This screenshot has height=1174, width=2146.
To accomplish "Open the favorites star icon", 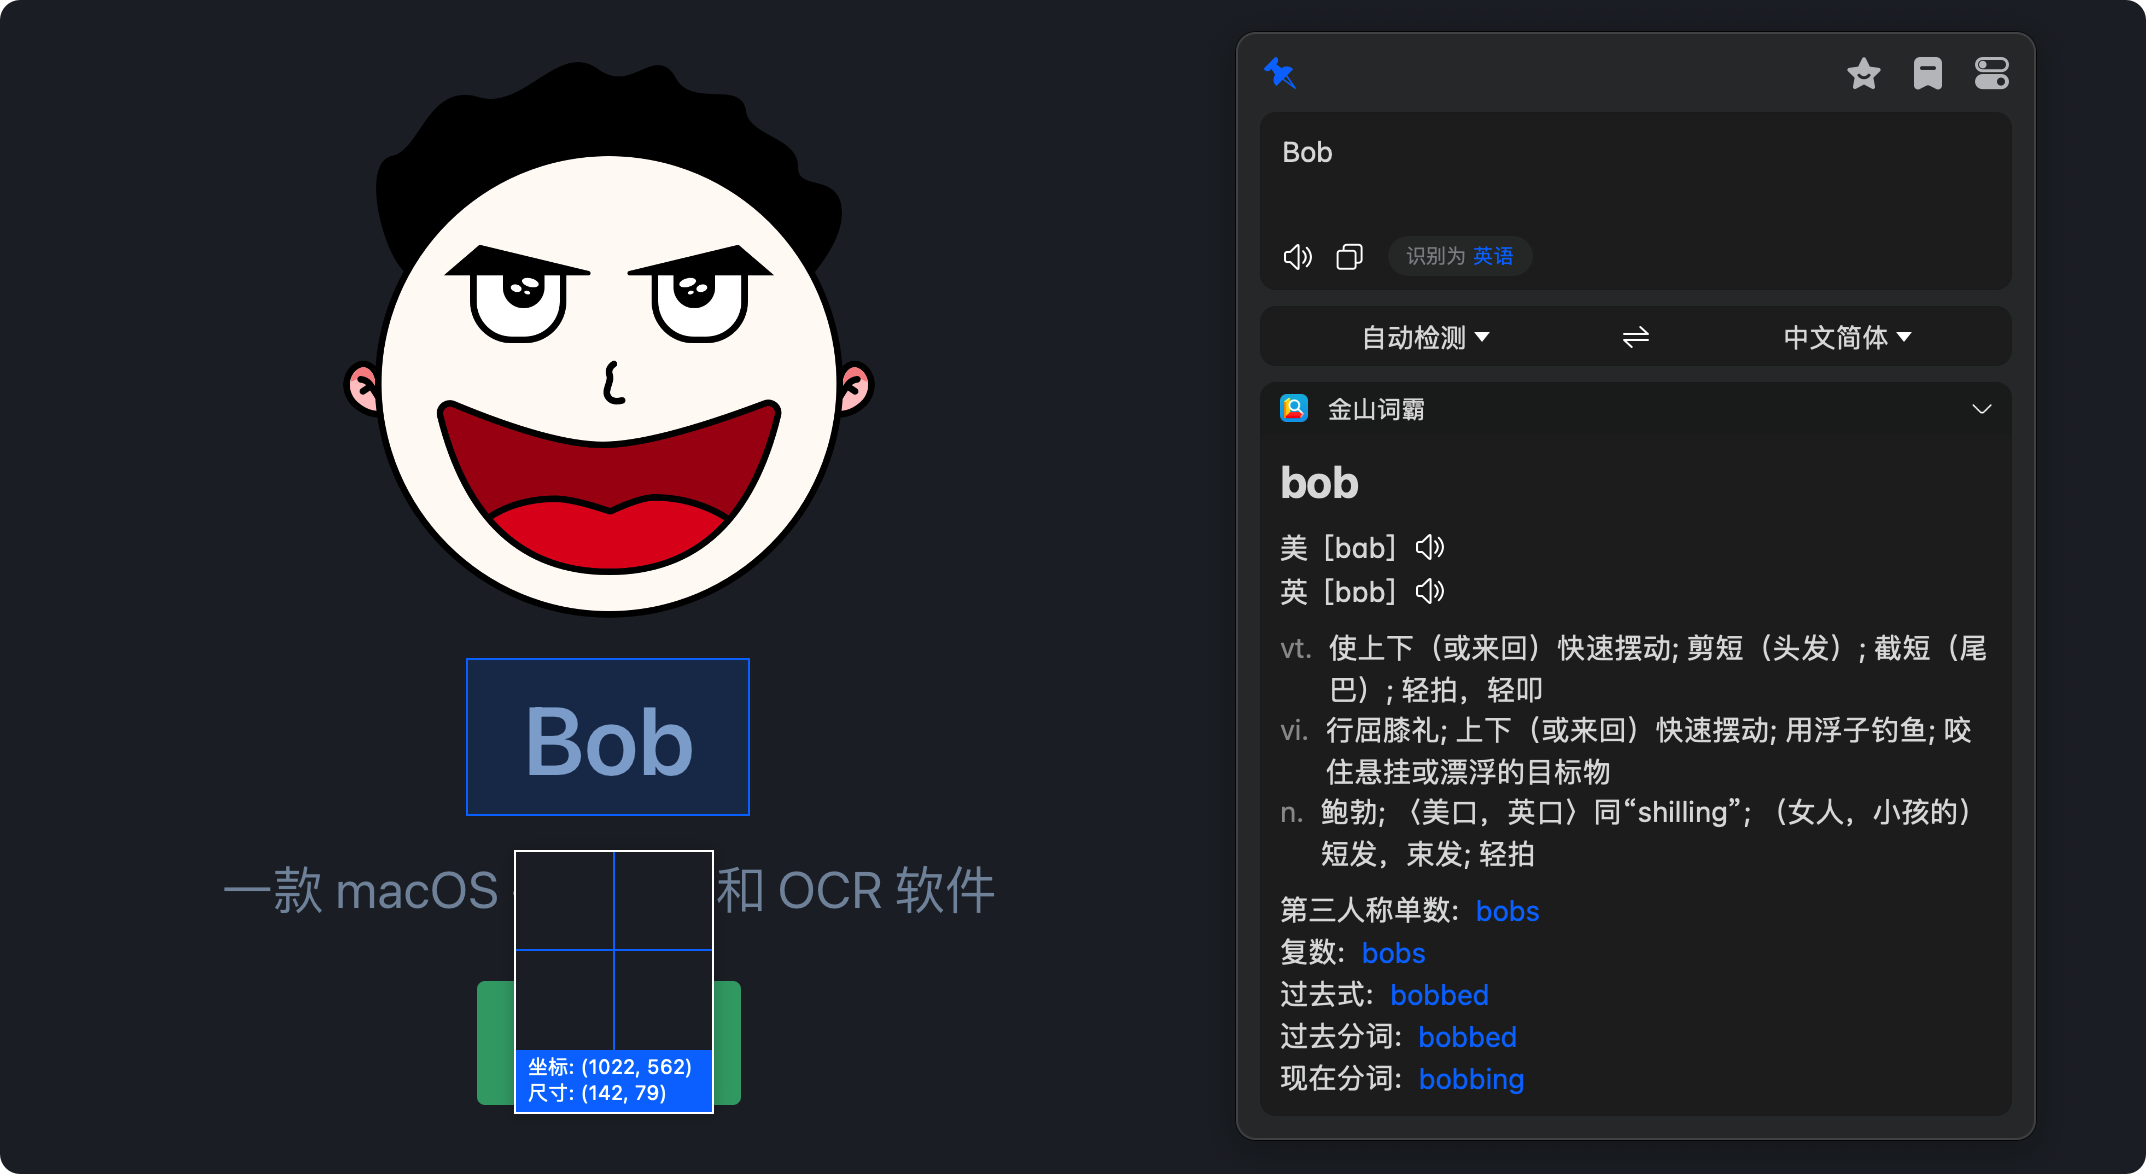I will [1863, 72].
